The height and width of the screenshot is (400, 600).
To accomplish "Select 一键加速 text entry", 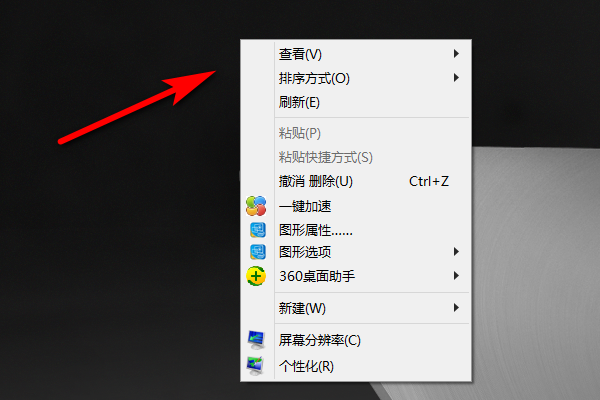I will tap(305, 206).
